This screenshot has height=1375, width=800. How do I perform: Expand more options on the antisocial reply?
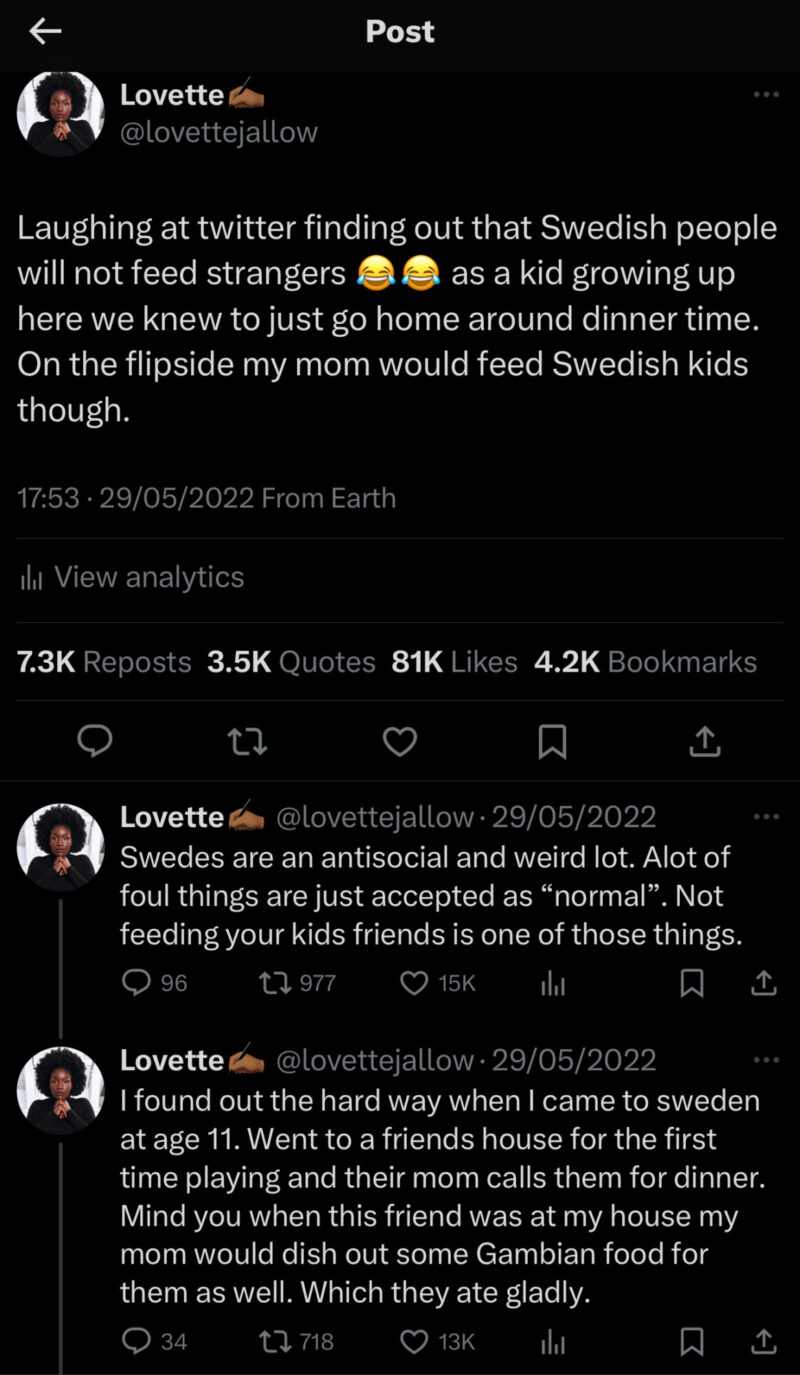pyautogui.click(x=766, y=817)
